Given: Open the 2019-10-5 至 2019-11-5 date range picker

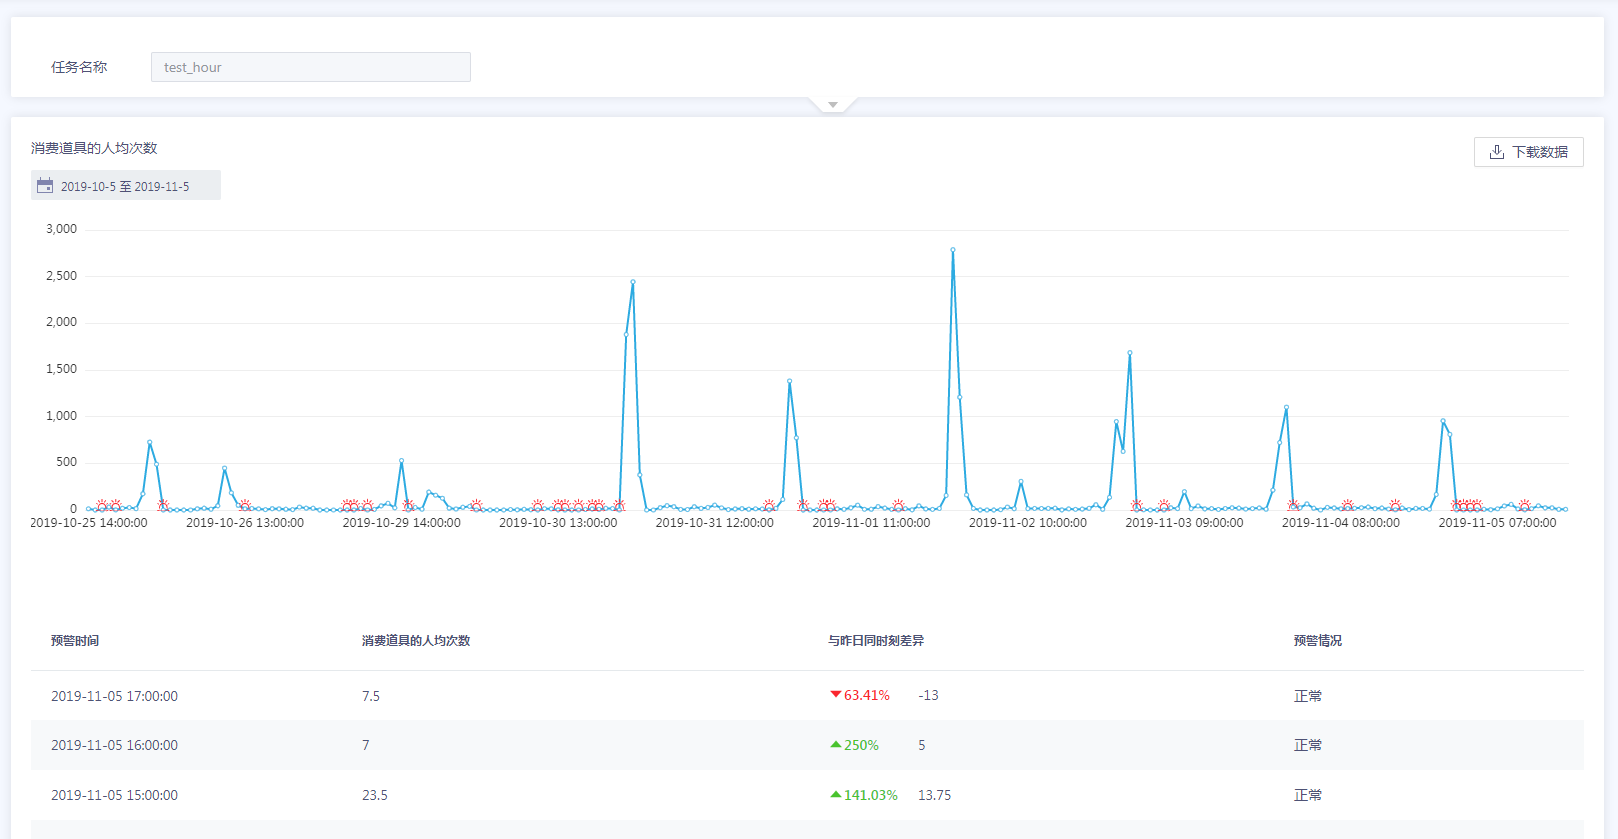Looking at the screenshot, I should [126, 186].
